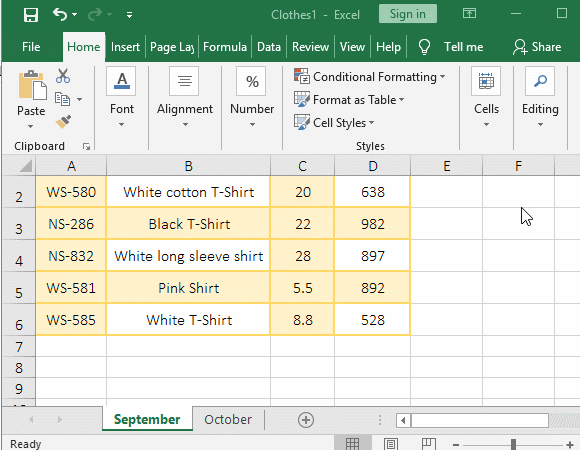
Task: Open Ribbon Display Options icon
Action: point(469,14)
